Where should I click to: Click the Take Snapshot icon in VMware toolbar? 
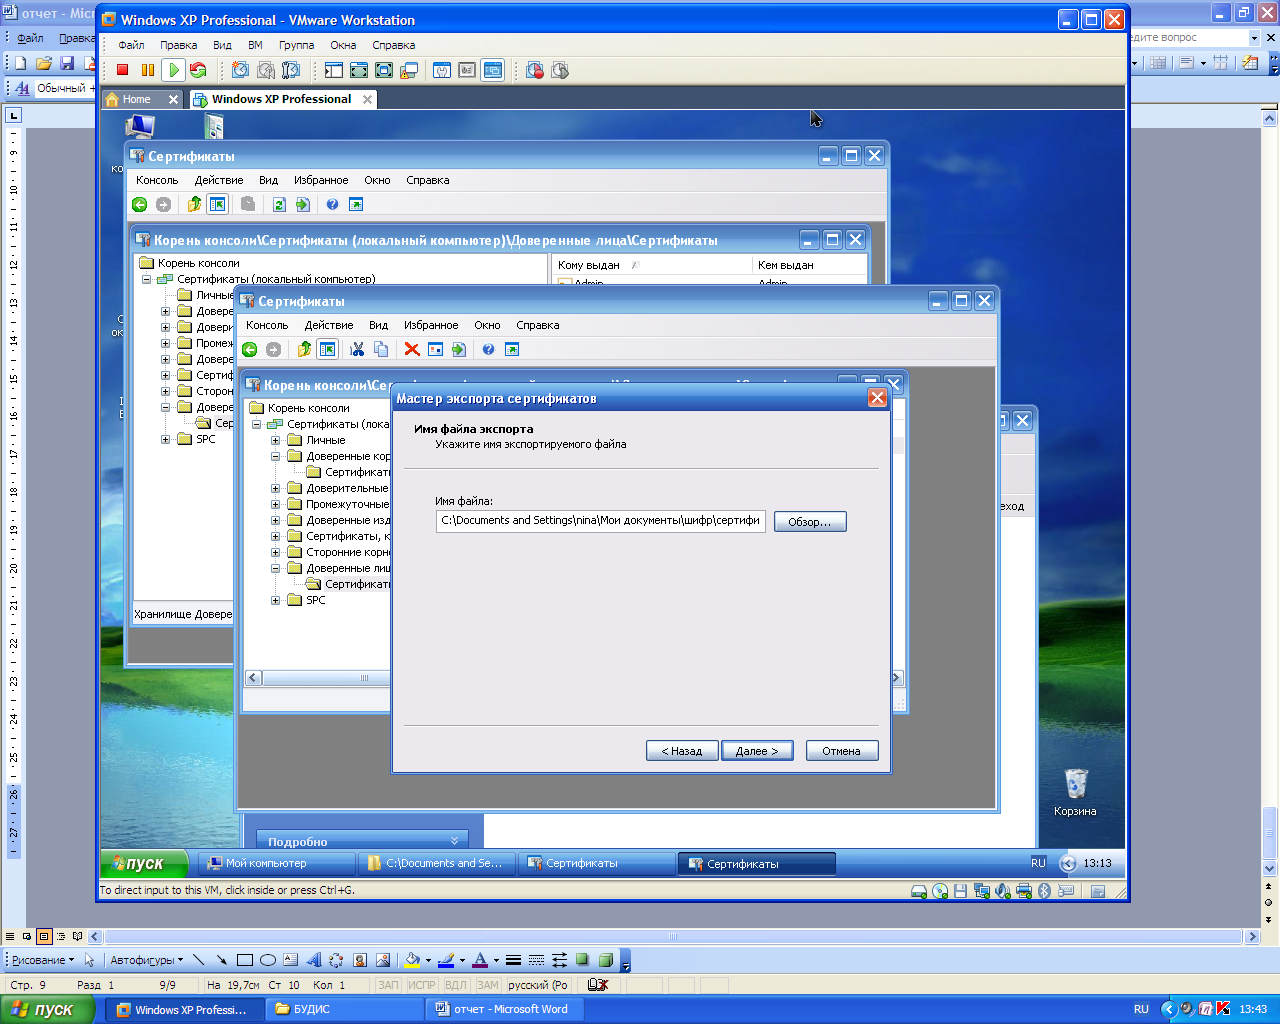[x=240, y=70]
